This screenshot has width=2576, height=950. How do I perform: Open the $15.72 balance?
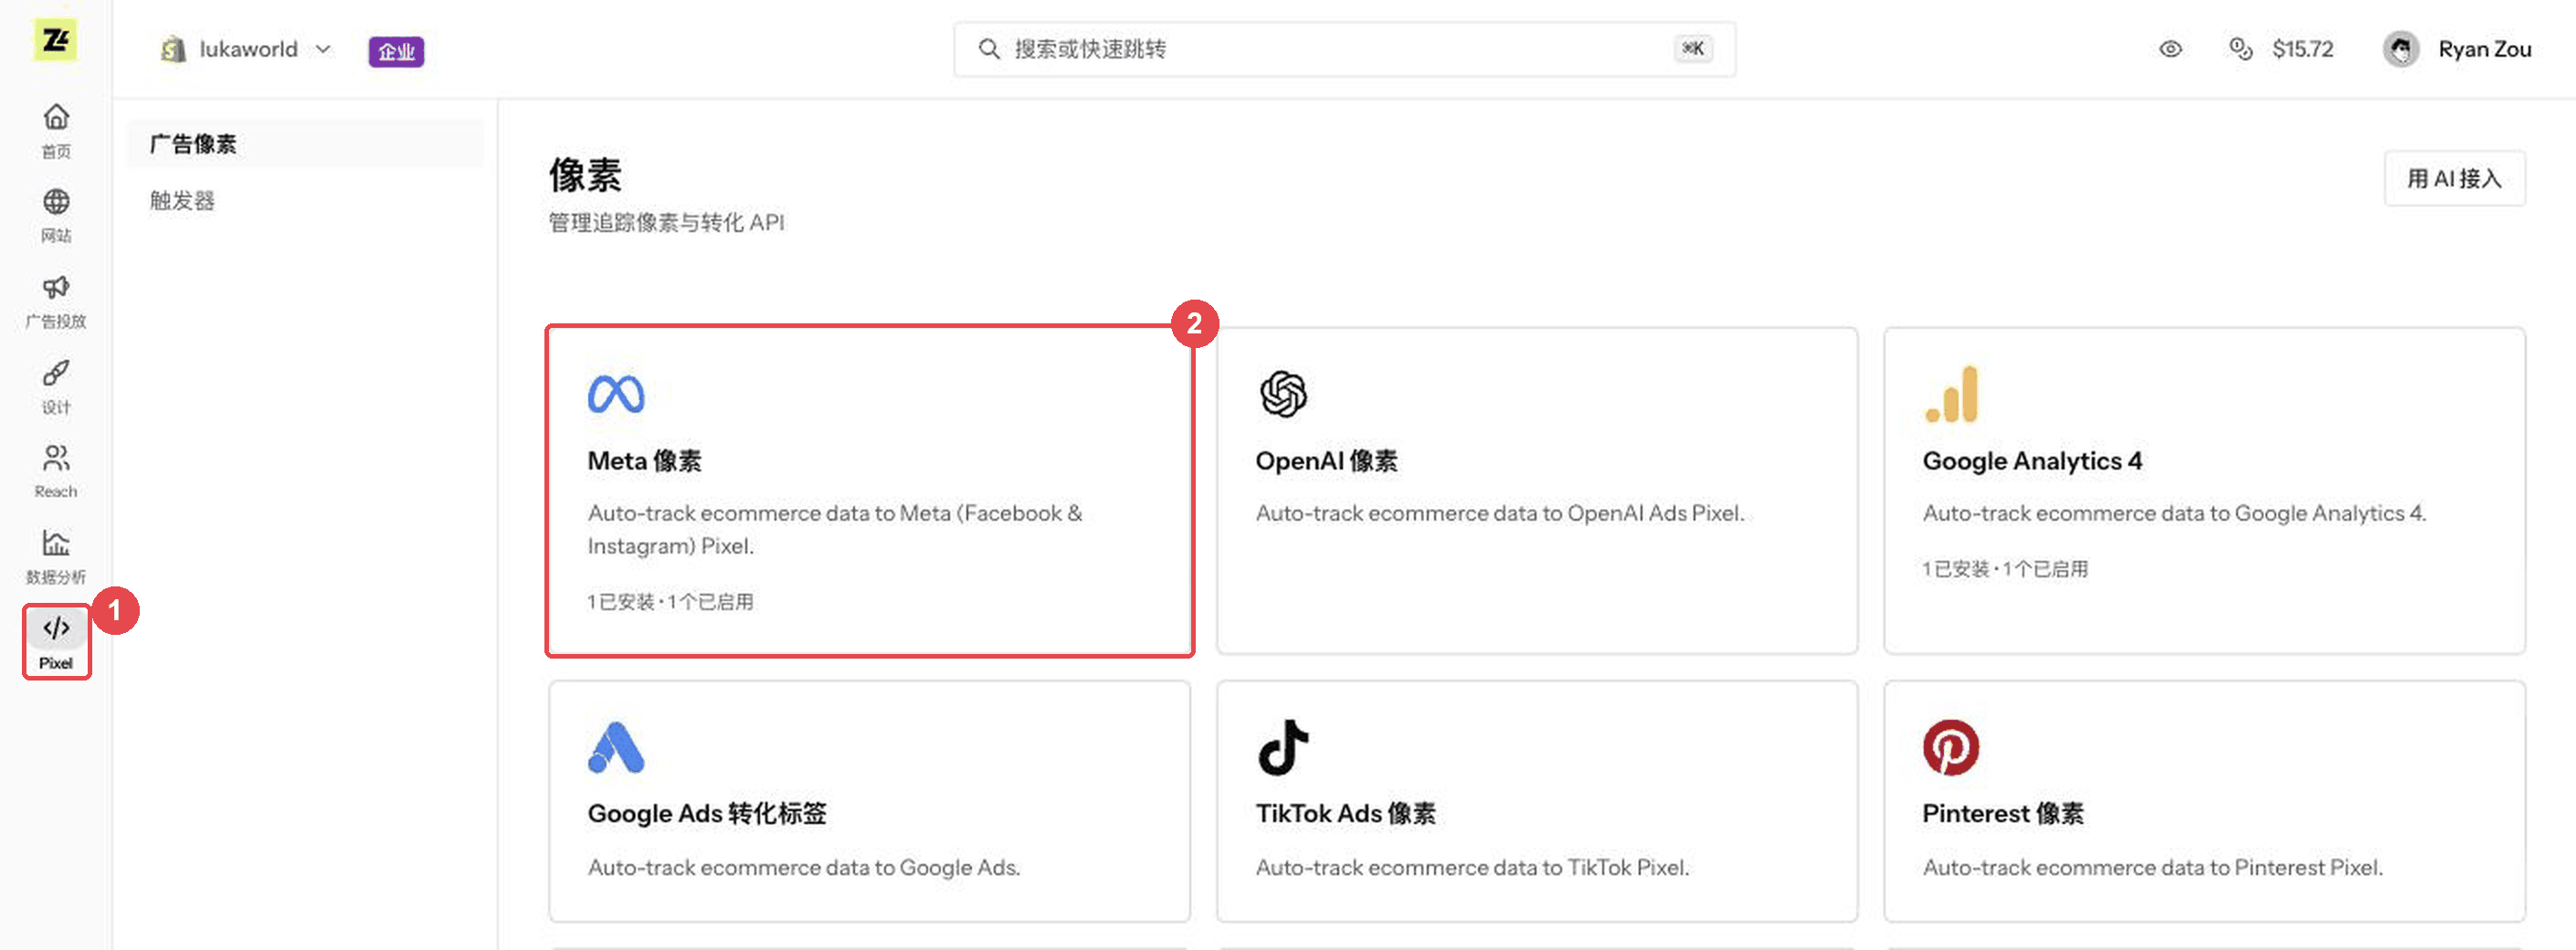coord(2302,49)
